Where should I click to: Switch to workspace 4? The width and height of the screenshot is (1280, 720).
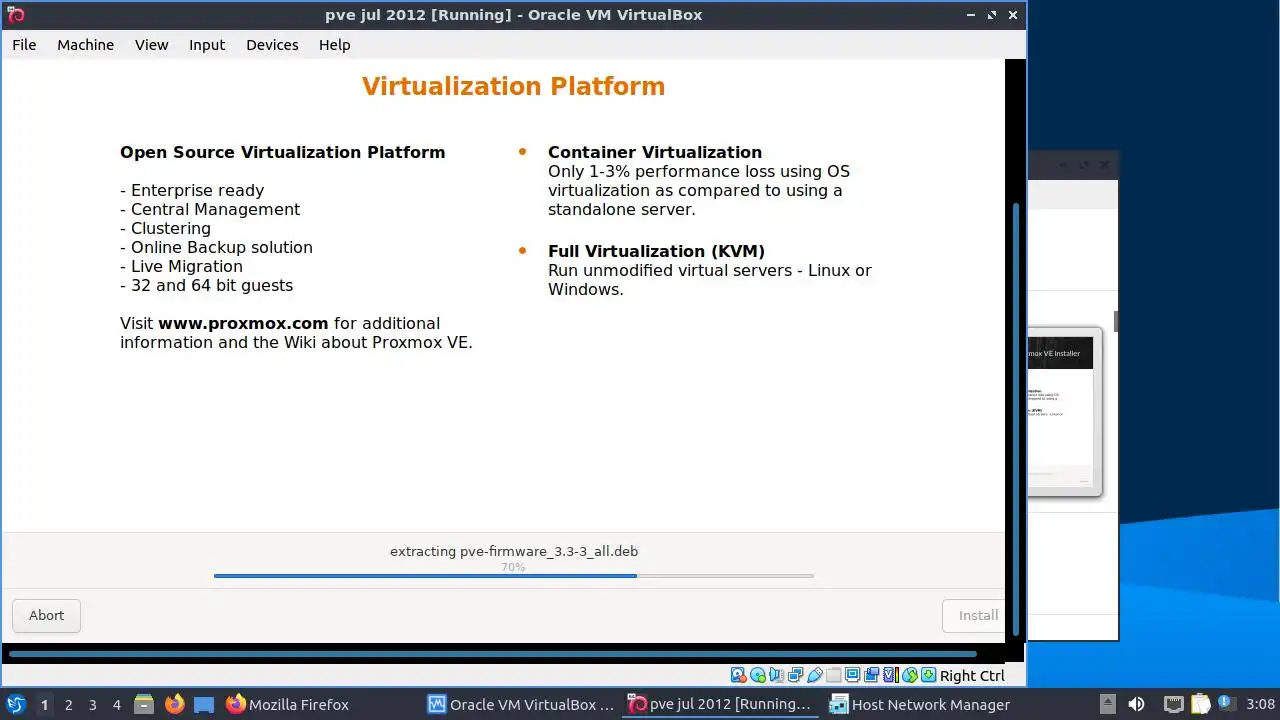pos(116,705)
